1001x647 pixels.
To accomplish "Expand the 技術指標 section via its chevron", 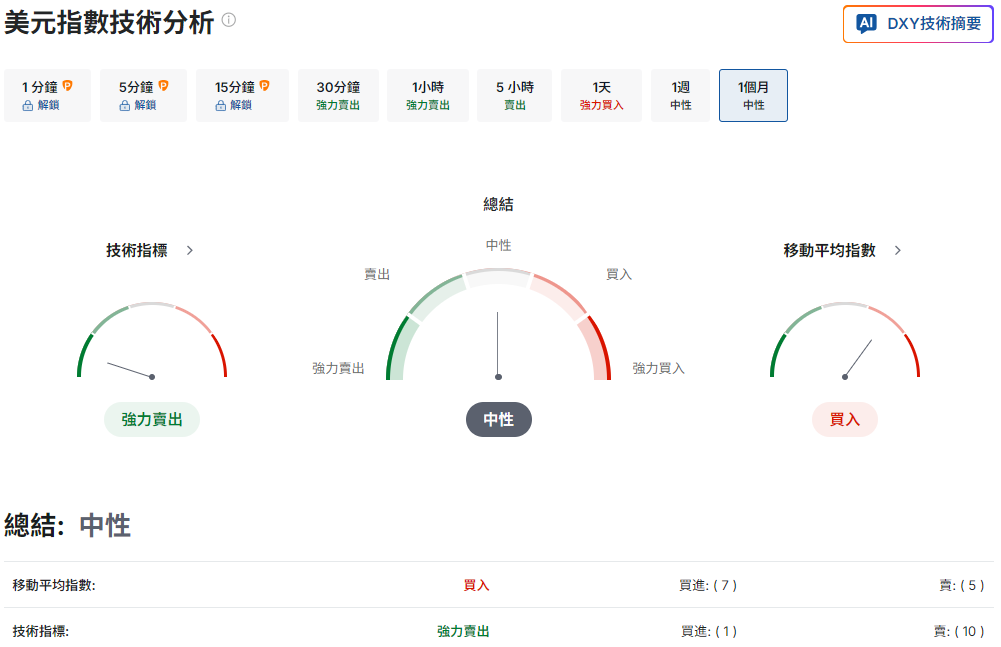I will pos(189,251).
